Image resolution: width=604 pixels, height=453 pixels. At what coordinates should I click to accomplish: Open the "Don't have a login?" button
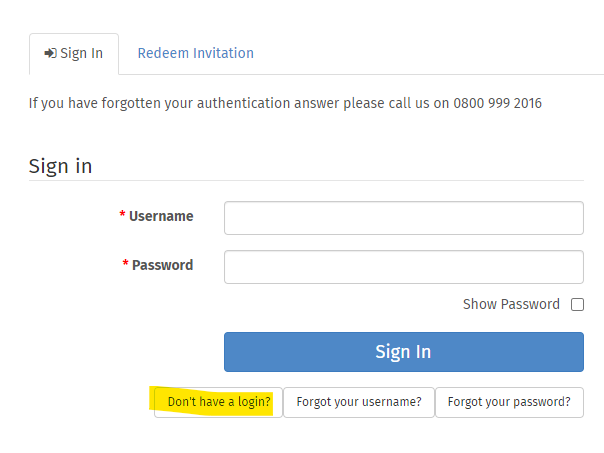218,403
